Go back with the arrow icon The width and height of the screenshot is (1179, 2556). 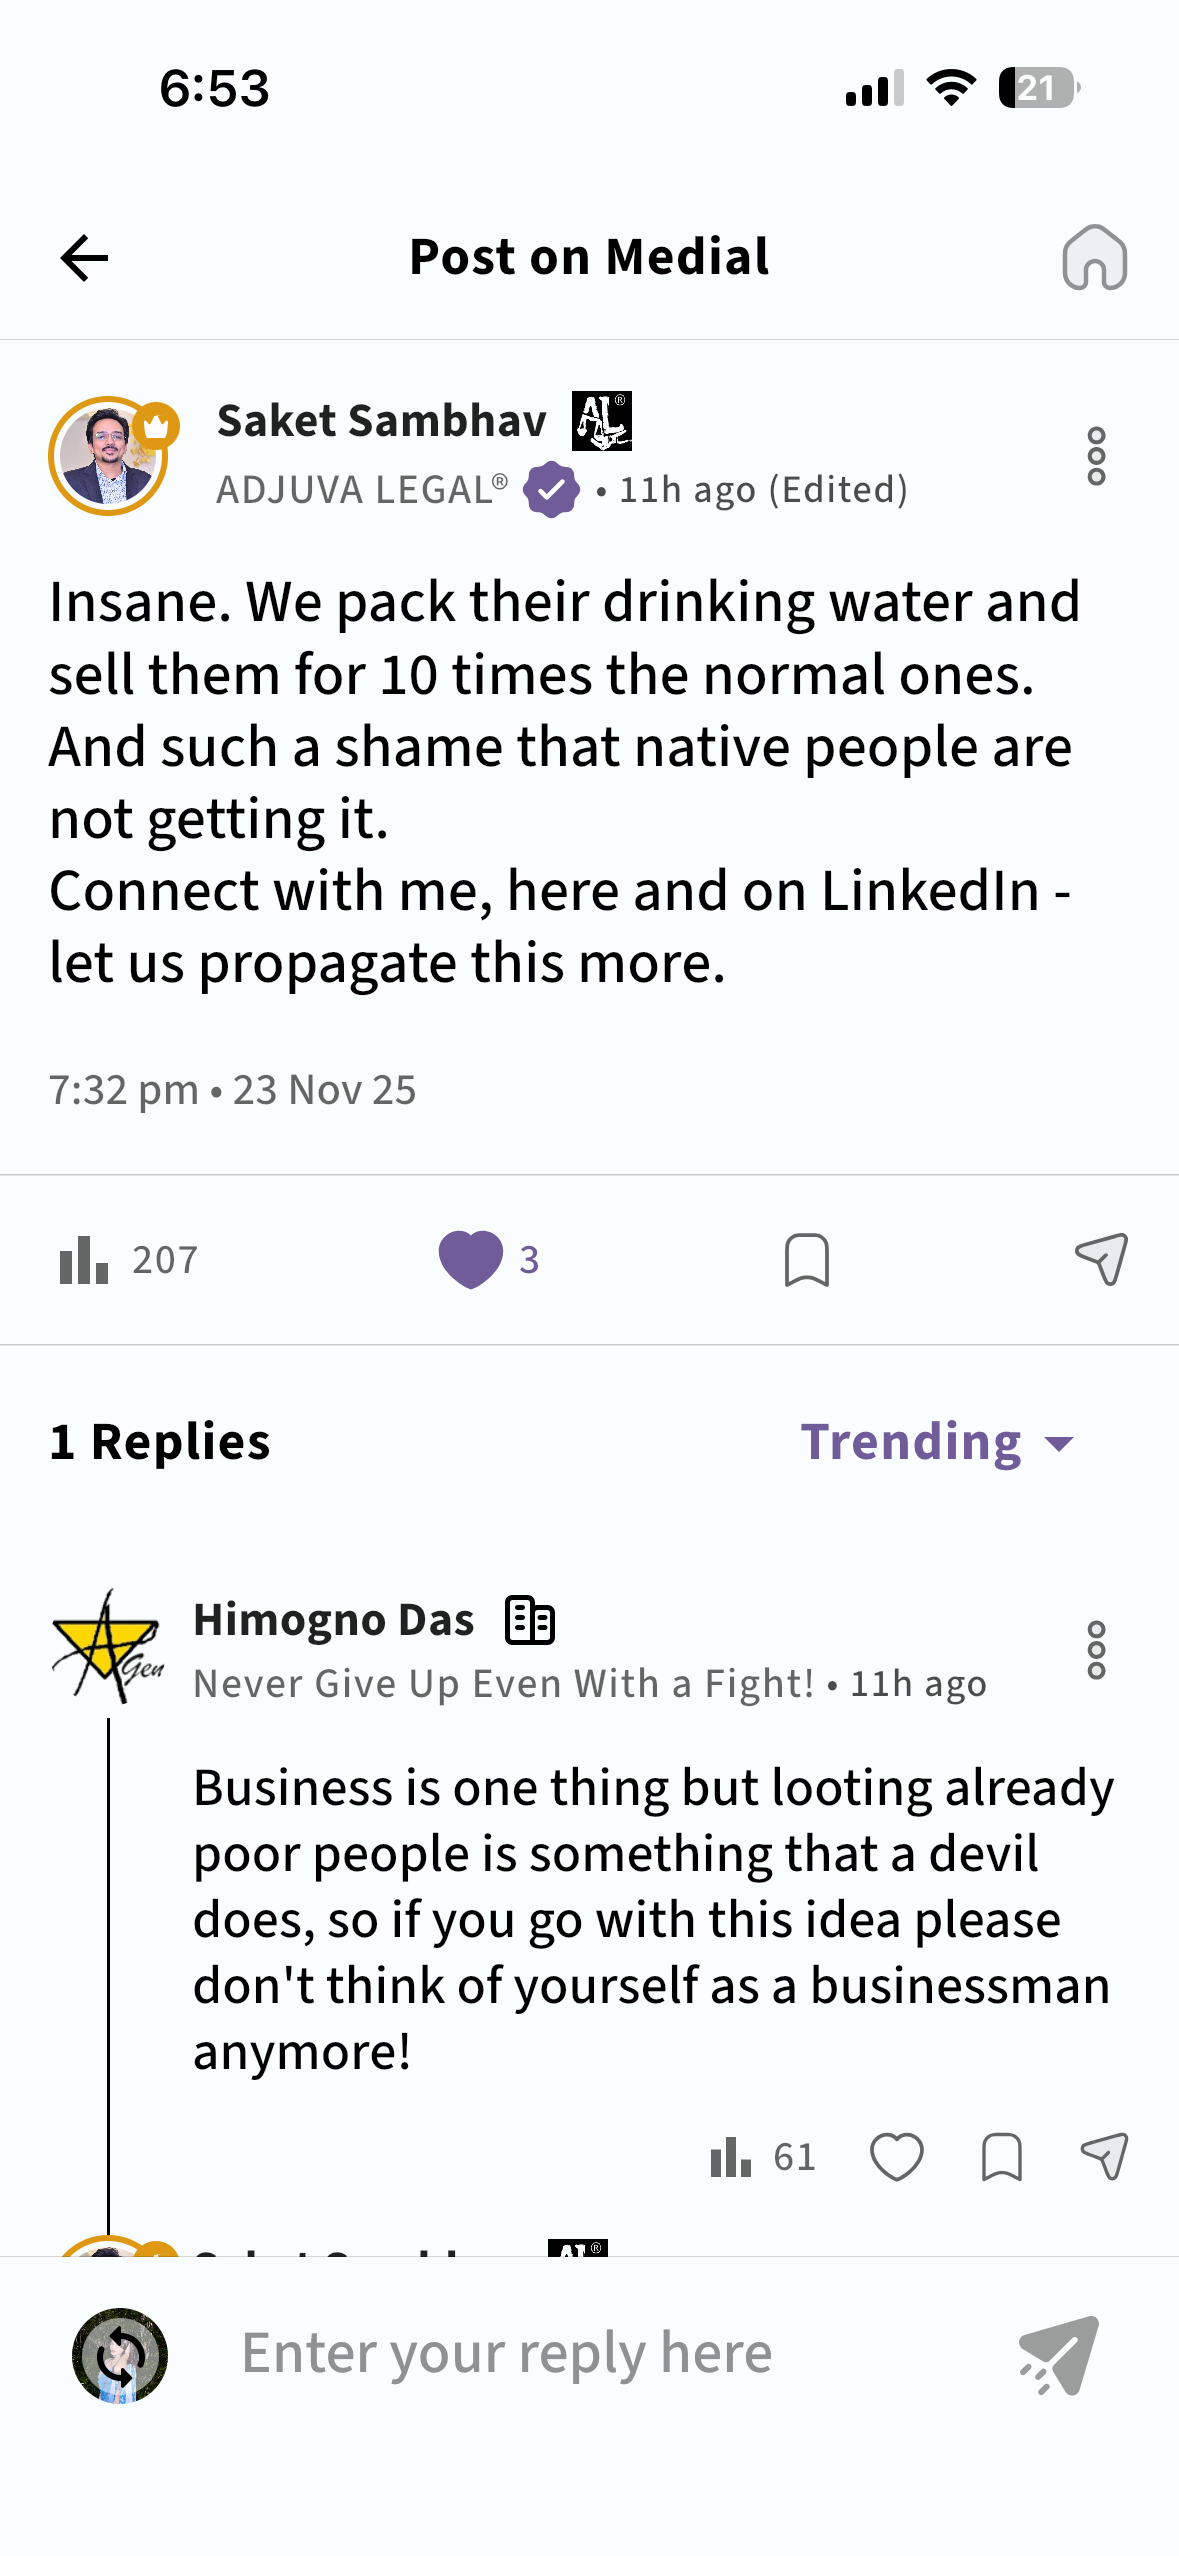(84, 258)
